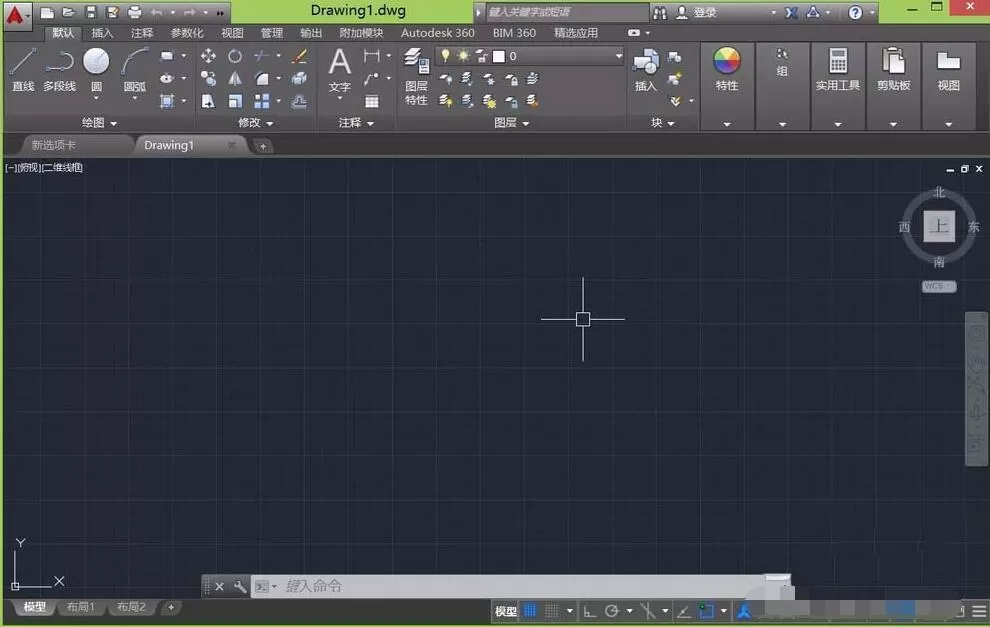Expand the 块 block panel
The width and height of the screenshot is (990, 627).
pyautogui.click(x=662, y=122)
